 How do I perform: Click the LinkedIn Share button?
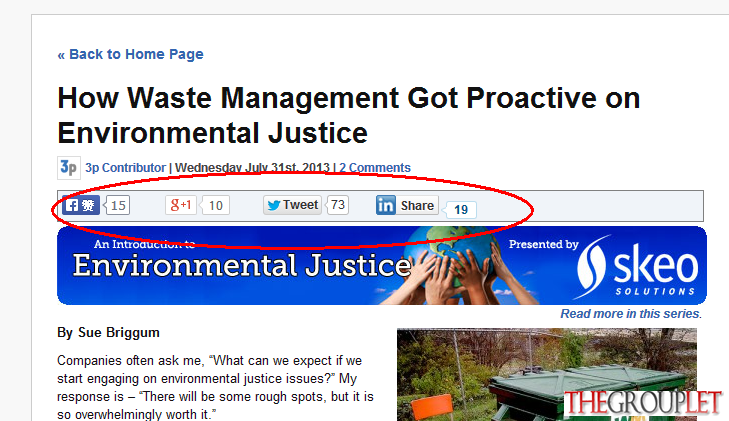(x=407, y=205)
